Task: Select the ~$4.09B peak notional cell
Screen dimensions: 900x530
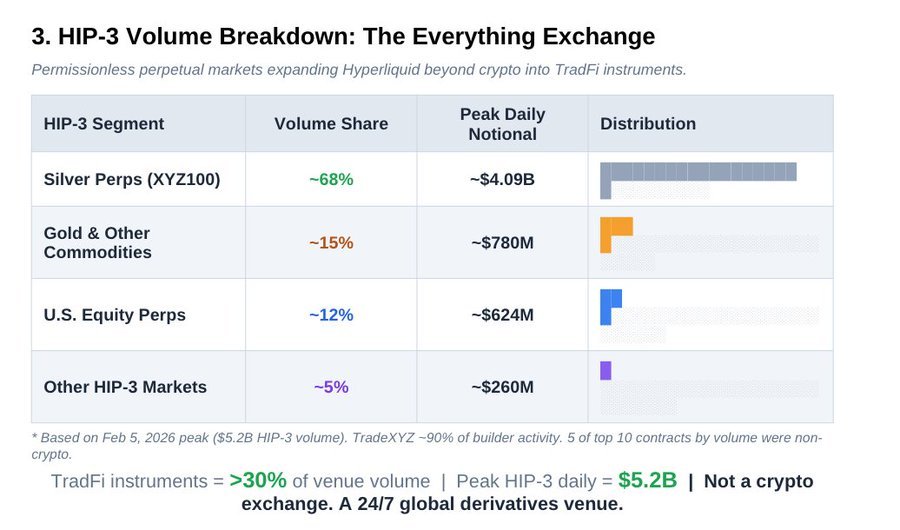Action: pyautogui.click(x=502, y=180)
